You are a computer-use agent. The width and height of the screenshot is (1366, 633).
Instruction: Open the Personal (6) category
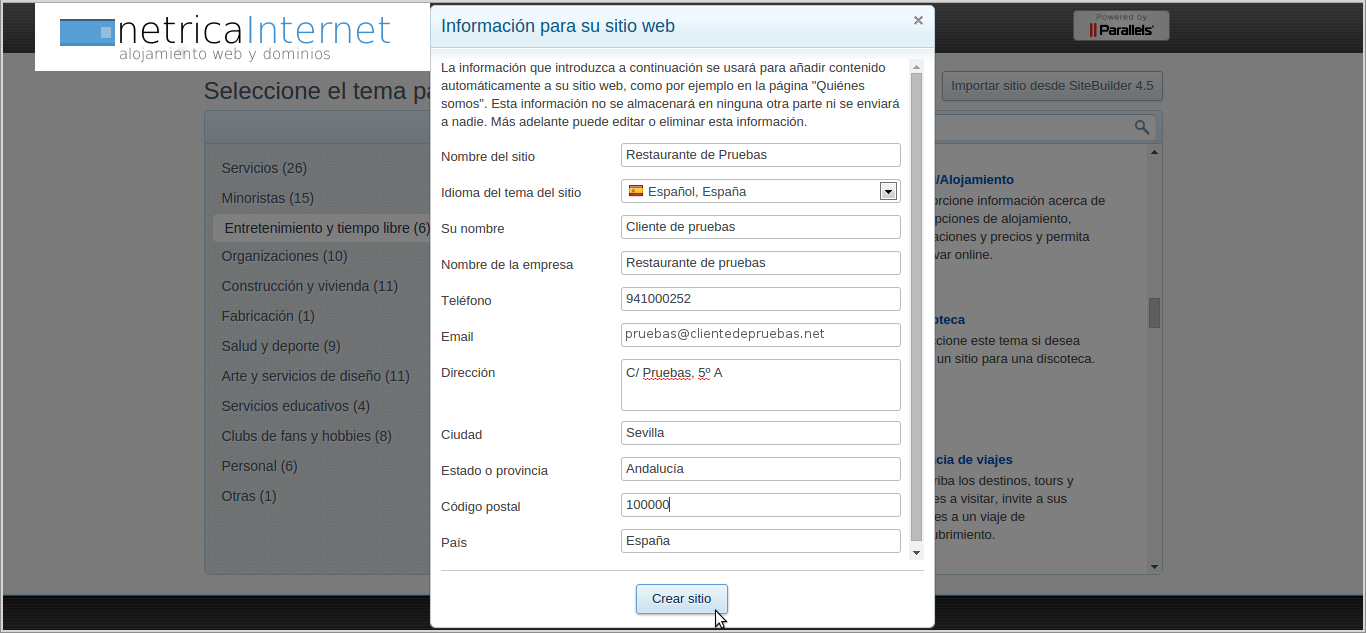coord(259,466)
